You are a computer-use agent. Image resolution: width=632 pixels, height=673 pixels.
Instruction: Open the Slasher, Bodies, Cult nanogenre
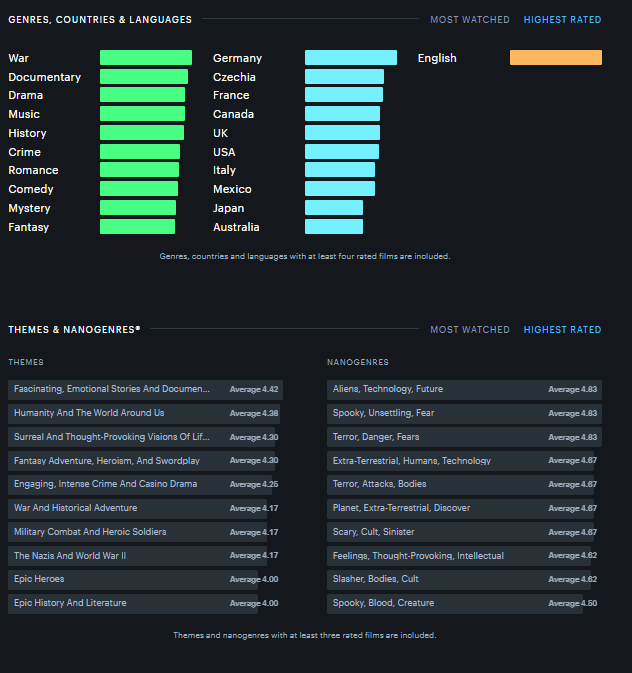(375, 579)
